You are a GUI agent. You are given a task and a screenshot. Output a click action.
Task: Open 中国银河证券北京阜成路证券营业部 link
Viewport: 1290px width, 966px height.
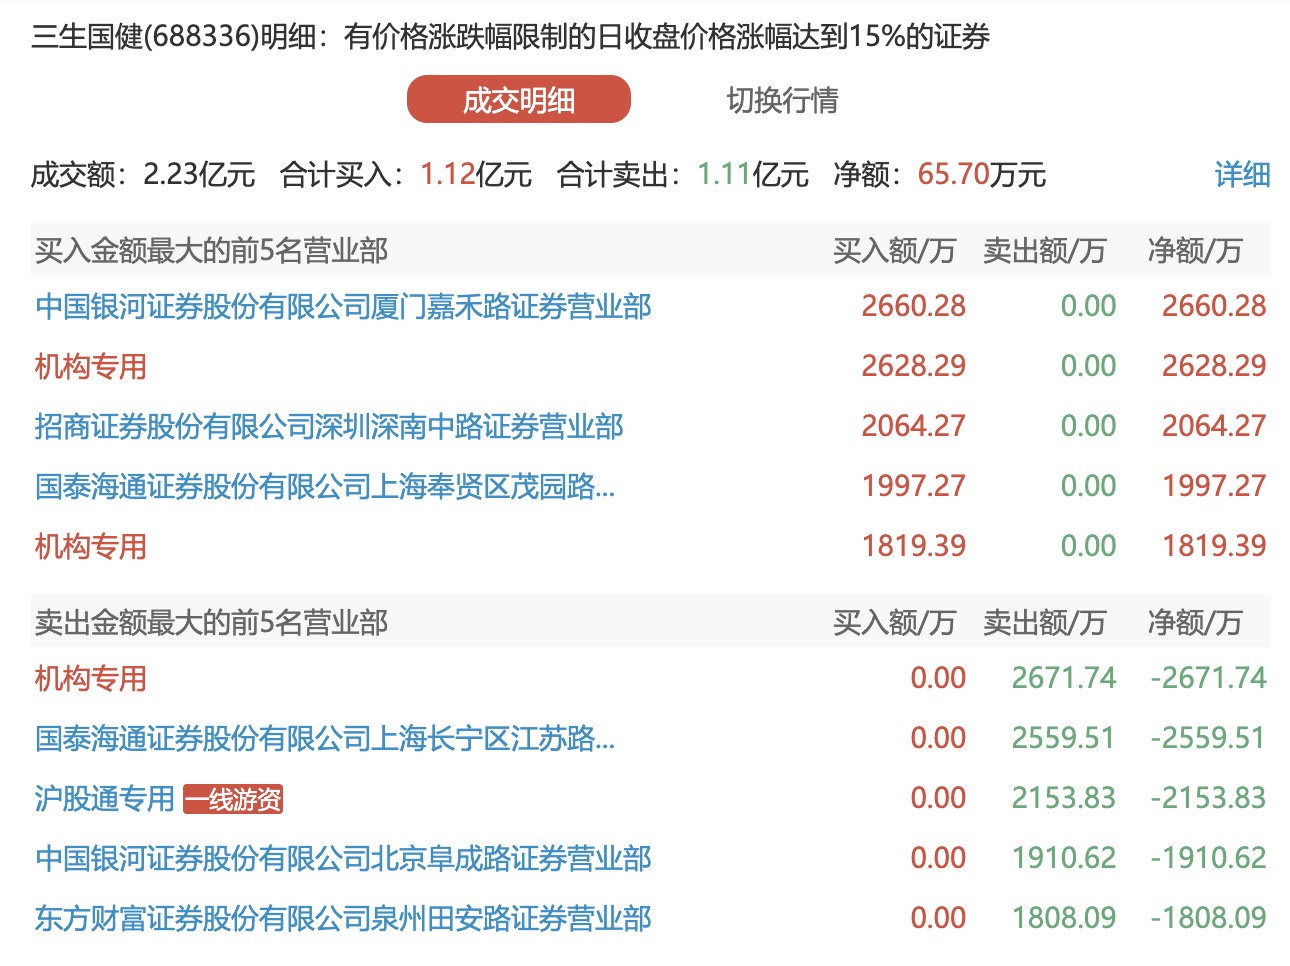pos(343,858)
